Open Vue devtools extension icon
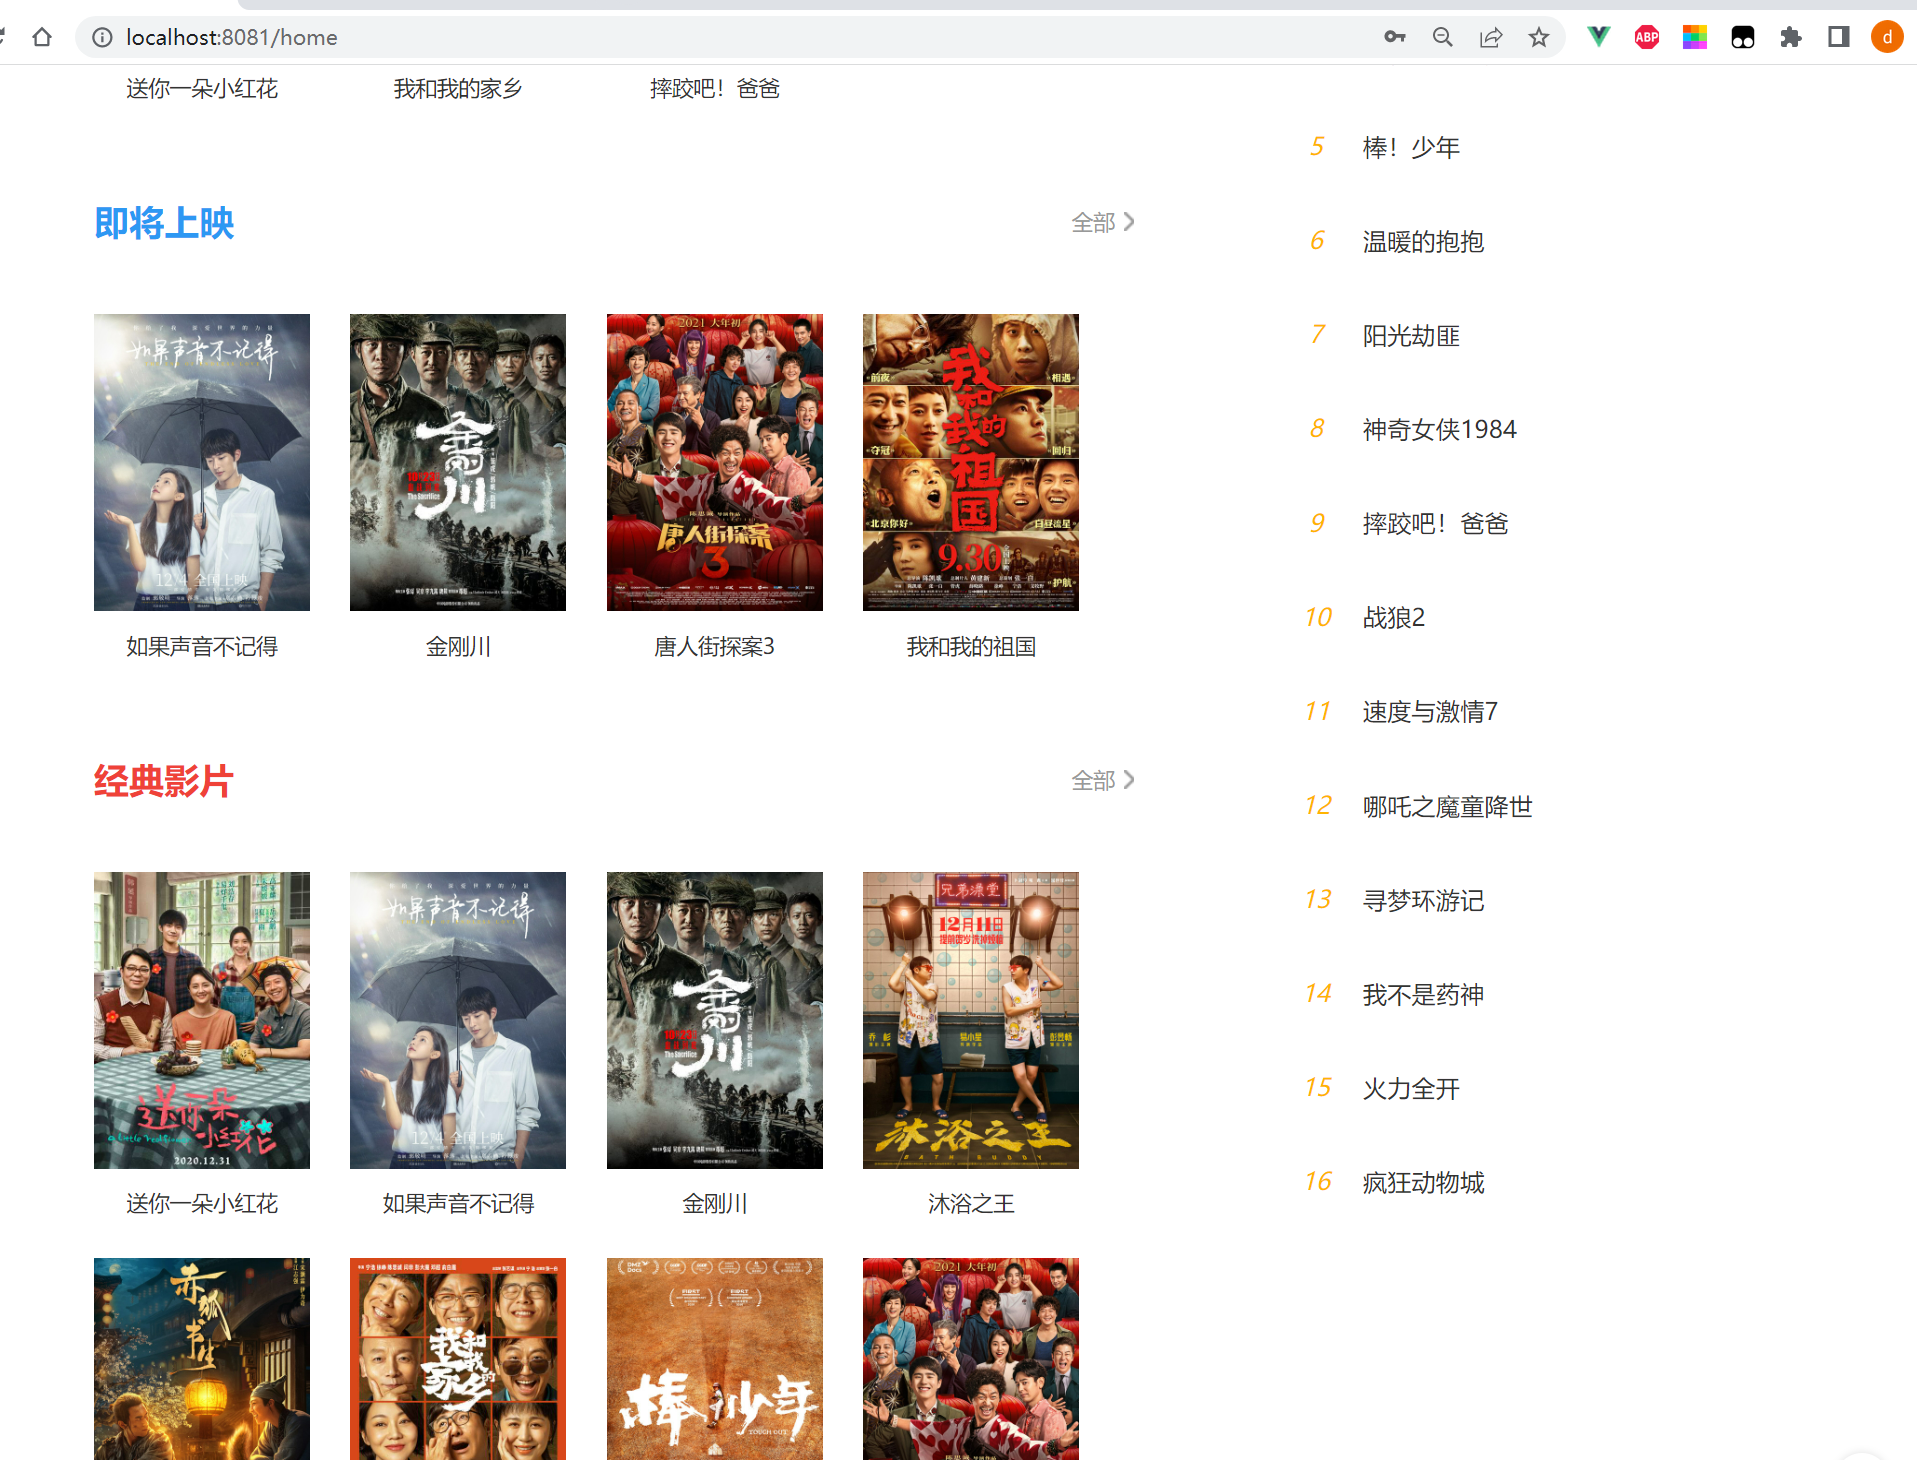The width and height of the screenshot is (1917, 1460). (1599, 37)
